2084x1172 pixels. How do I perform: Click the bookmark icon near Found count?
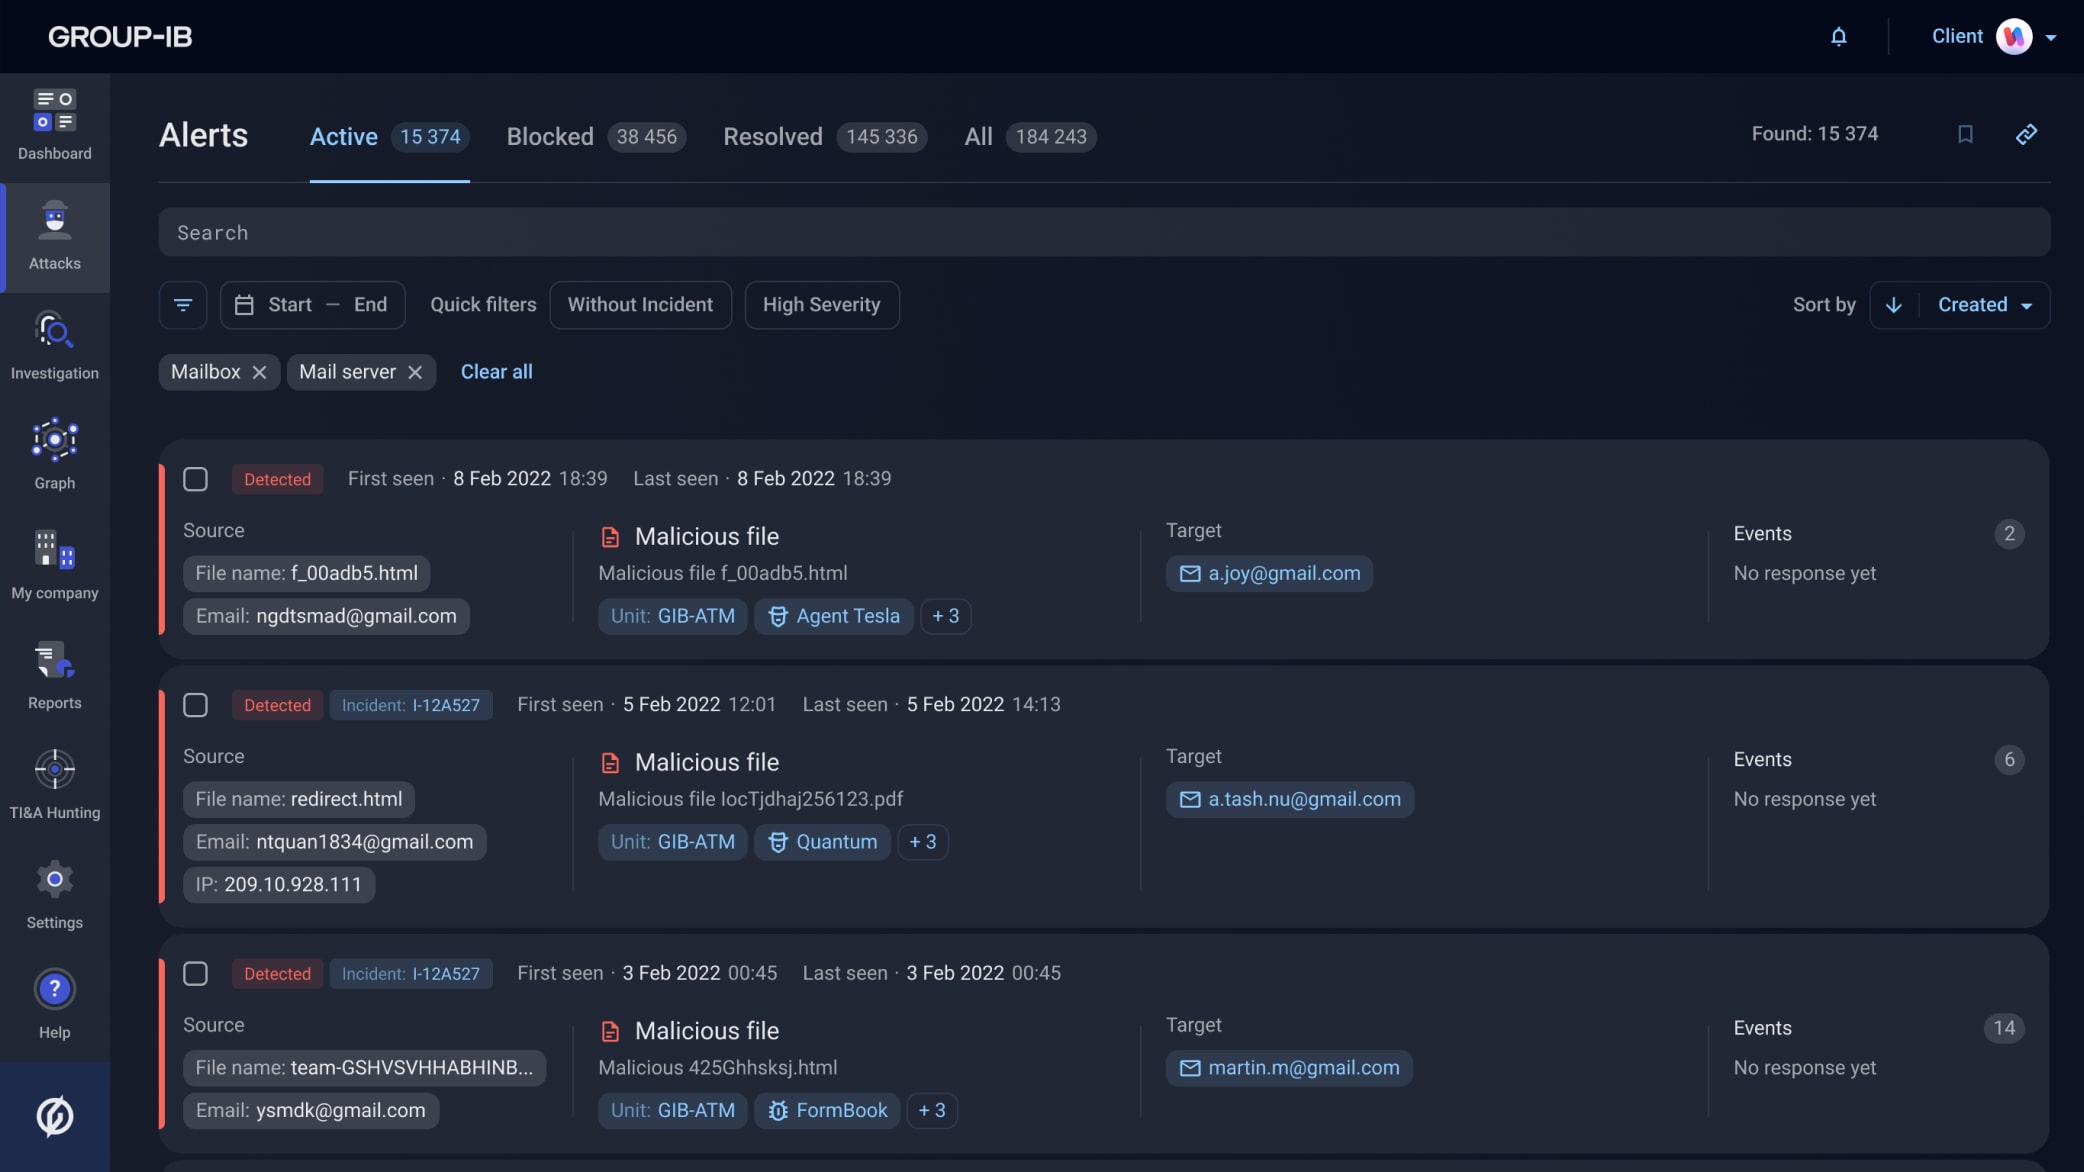(x=1965, y=134)
